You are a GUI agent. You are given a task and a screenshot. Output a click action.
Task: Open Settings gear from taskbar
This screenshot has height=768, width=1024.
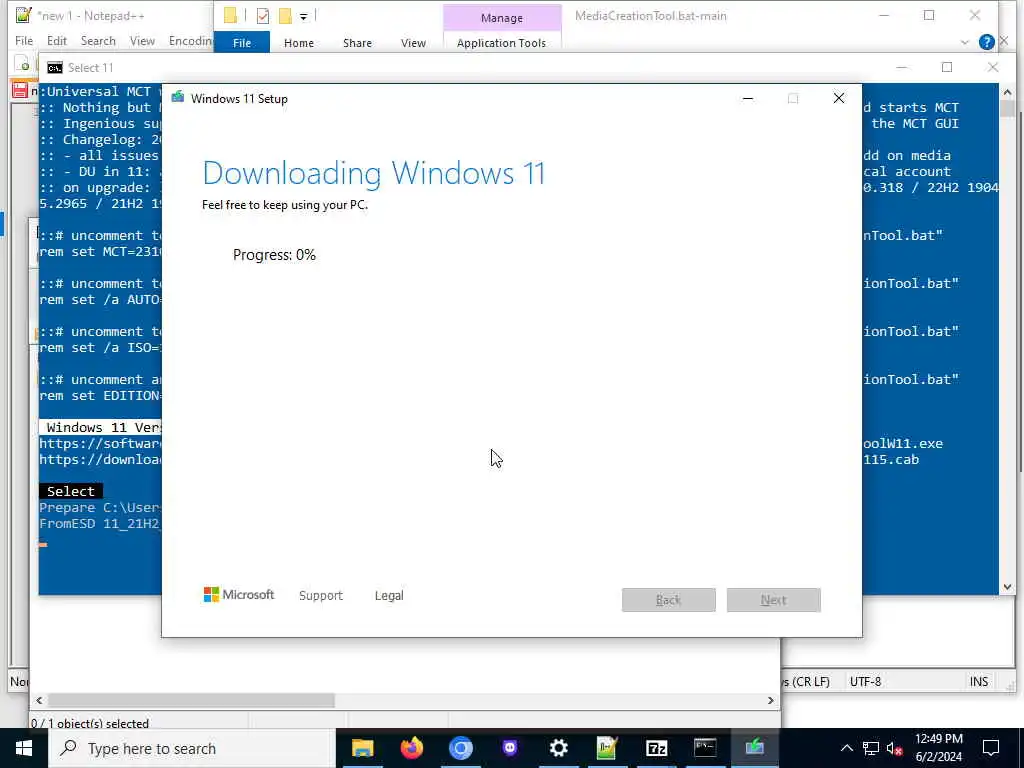[558, 748]
